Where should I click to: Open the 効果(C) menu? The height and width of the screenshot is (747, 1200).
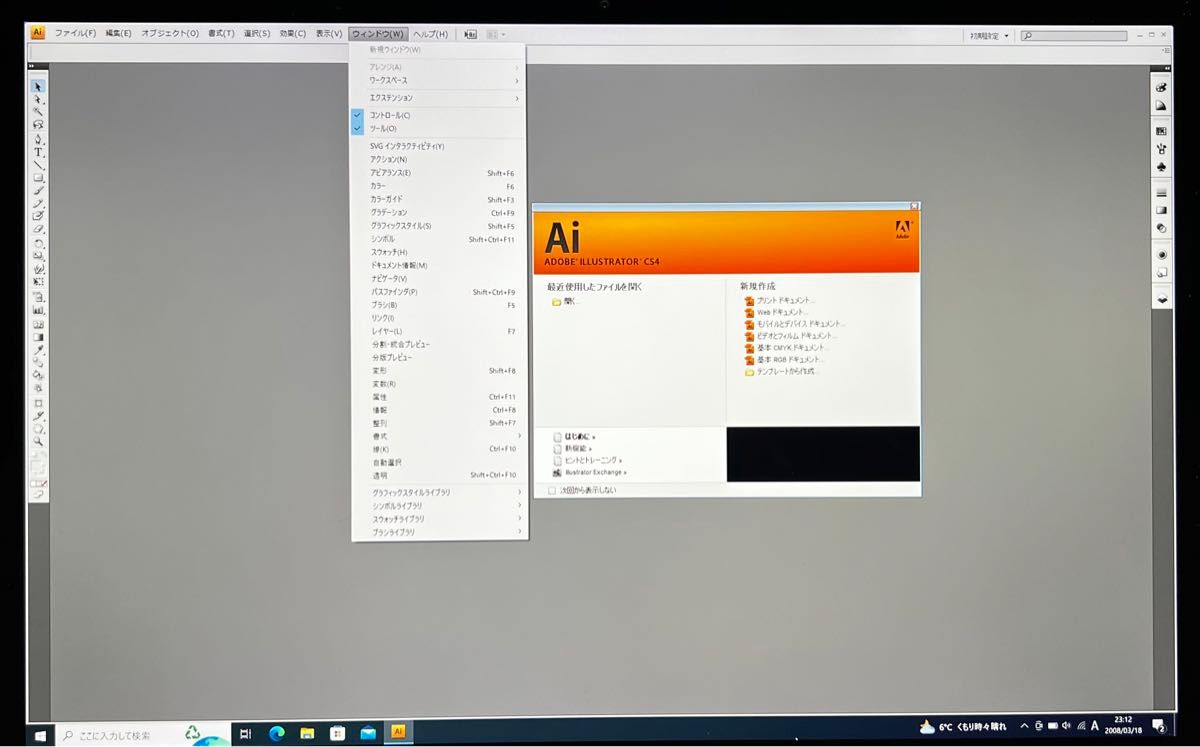pos(293,33)
